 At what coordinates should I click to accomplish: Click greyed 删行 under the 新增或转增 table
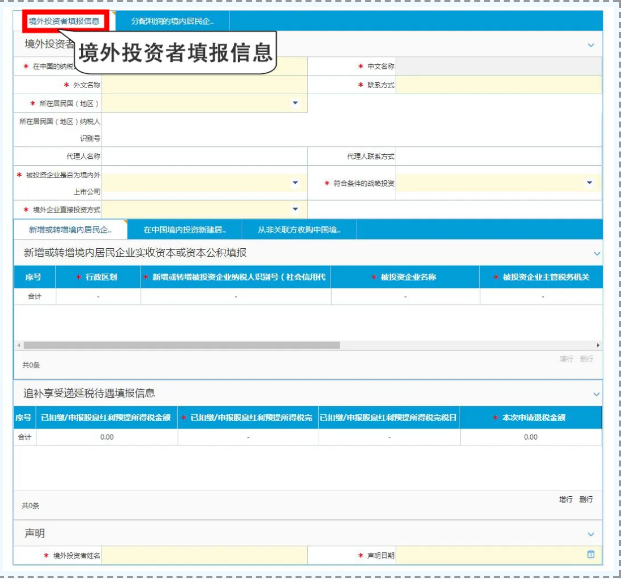[586, 359]
